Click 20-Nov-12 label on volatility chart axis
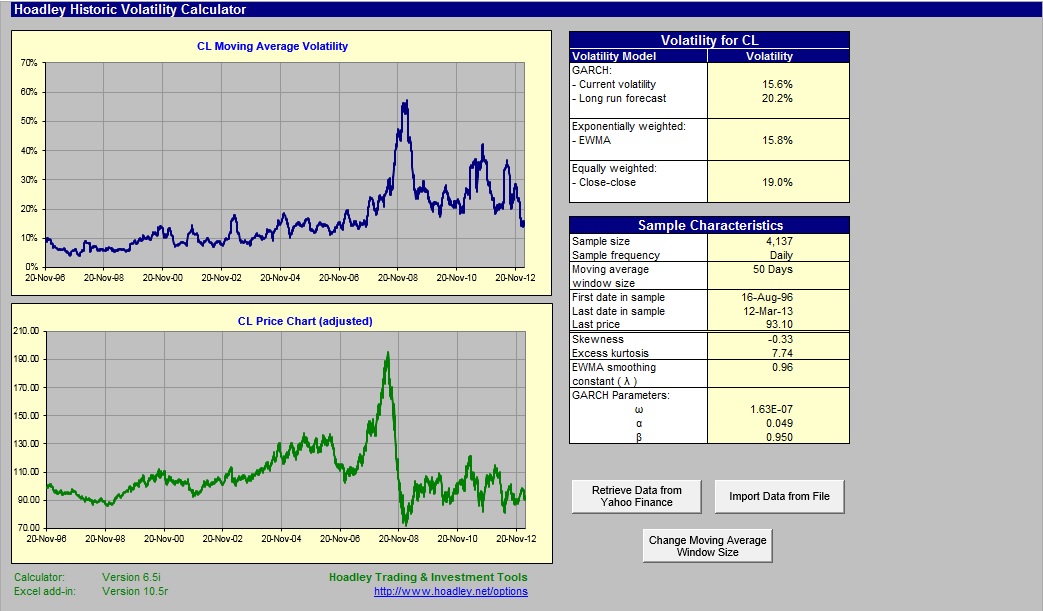This screenshot has width=1043, height=611. (515, 277)
